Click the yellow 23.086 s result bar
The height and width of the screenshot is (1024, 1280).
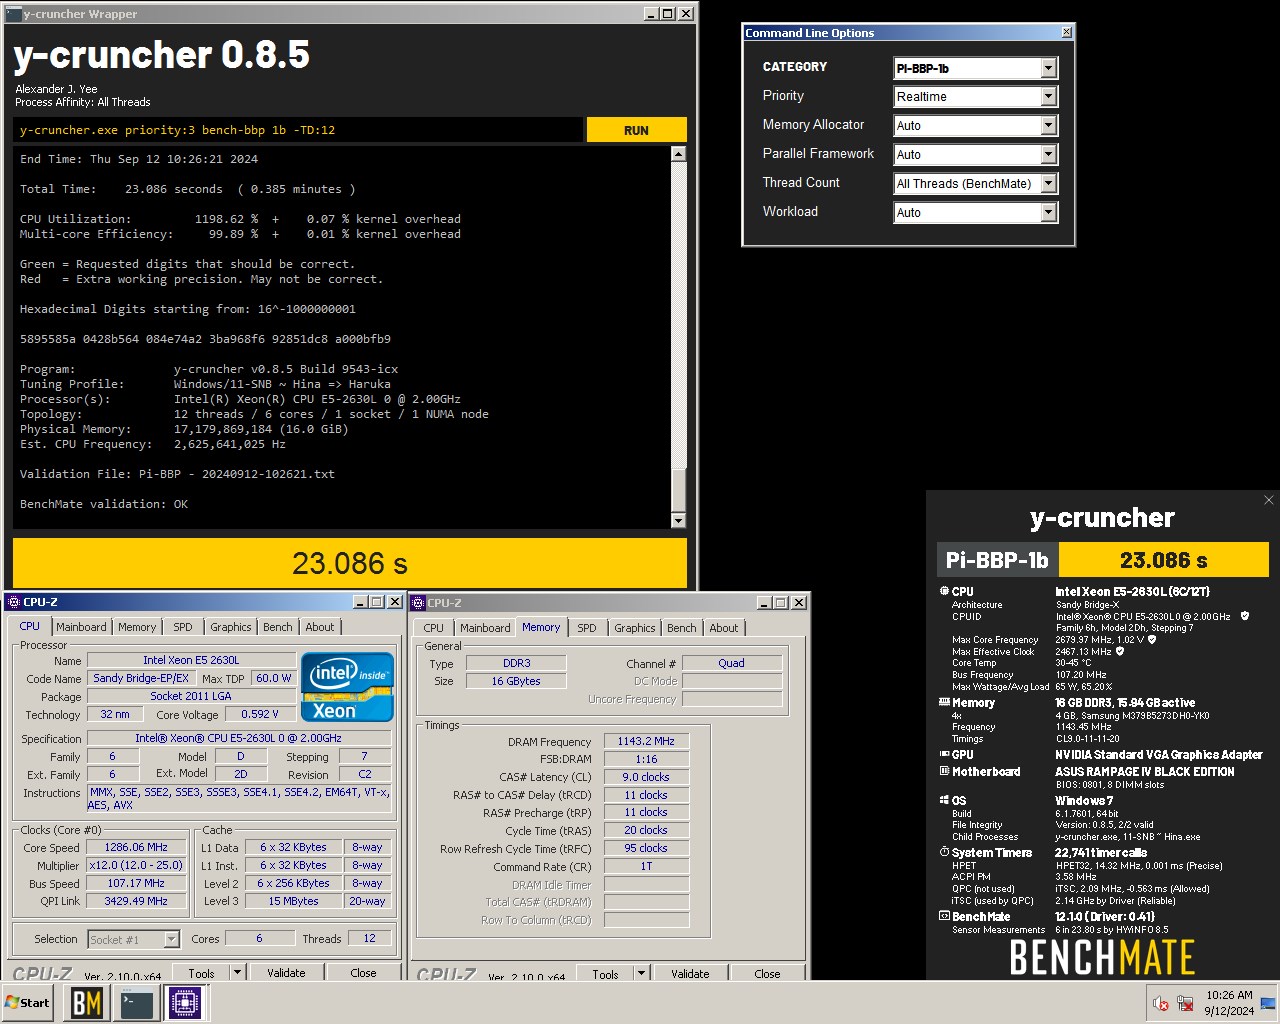point(350,563)
